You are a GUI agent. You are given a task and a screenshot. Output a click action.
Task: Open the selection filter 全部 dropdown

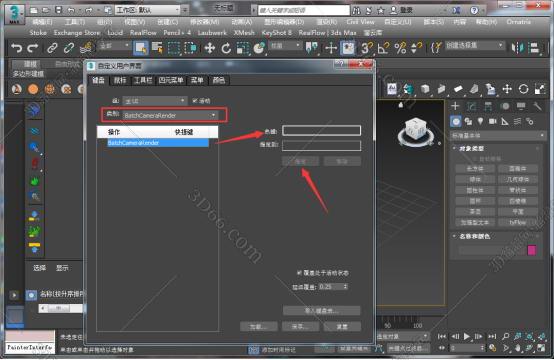(115, 46)
